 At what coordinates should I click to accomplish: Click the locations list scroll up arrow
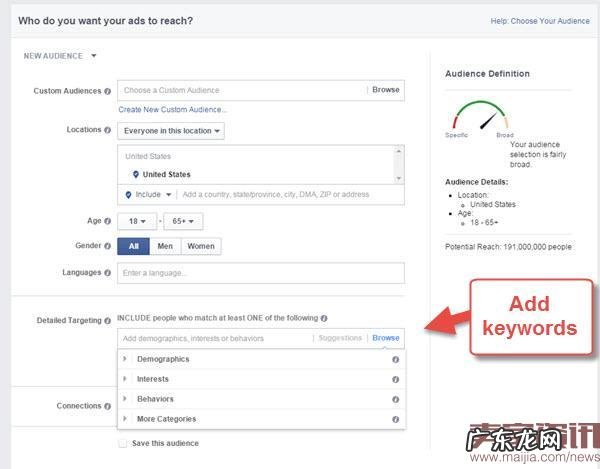click(x=399, y=151)
